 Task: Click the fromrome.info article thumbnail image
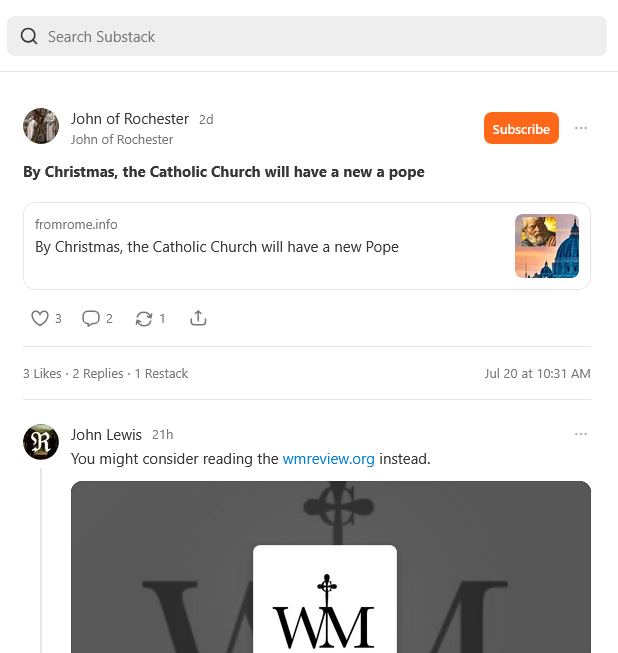[x=547, y=246]
